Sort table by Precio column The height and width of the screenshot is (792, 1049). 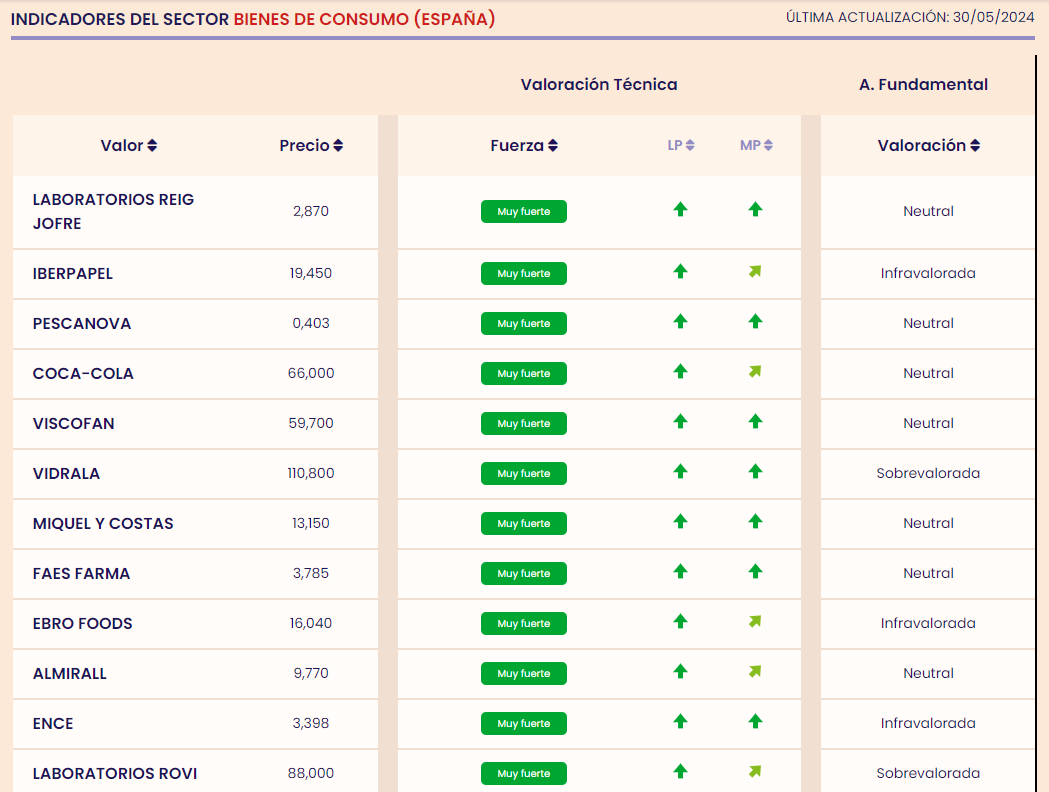click(311, 146)
